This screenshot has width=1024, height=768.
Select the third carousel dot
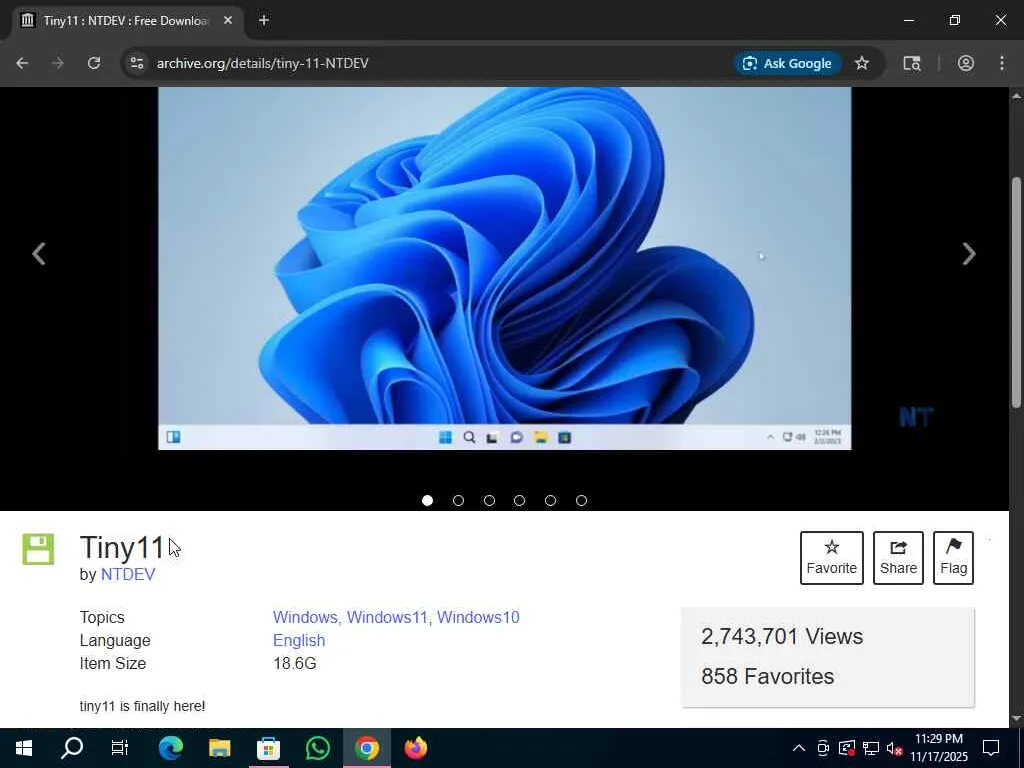click(489, 500)
